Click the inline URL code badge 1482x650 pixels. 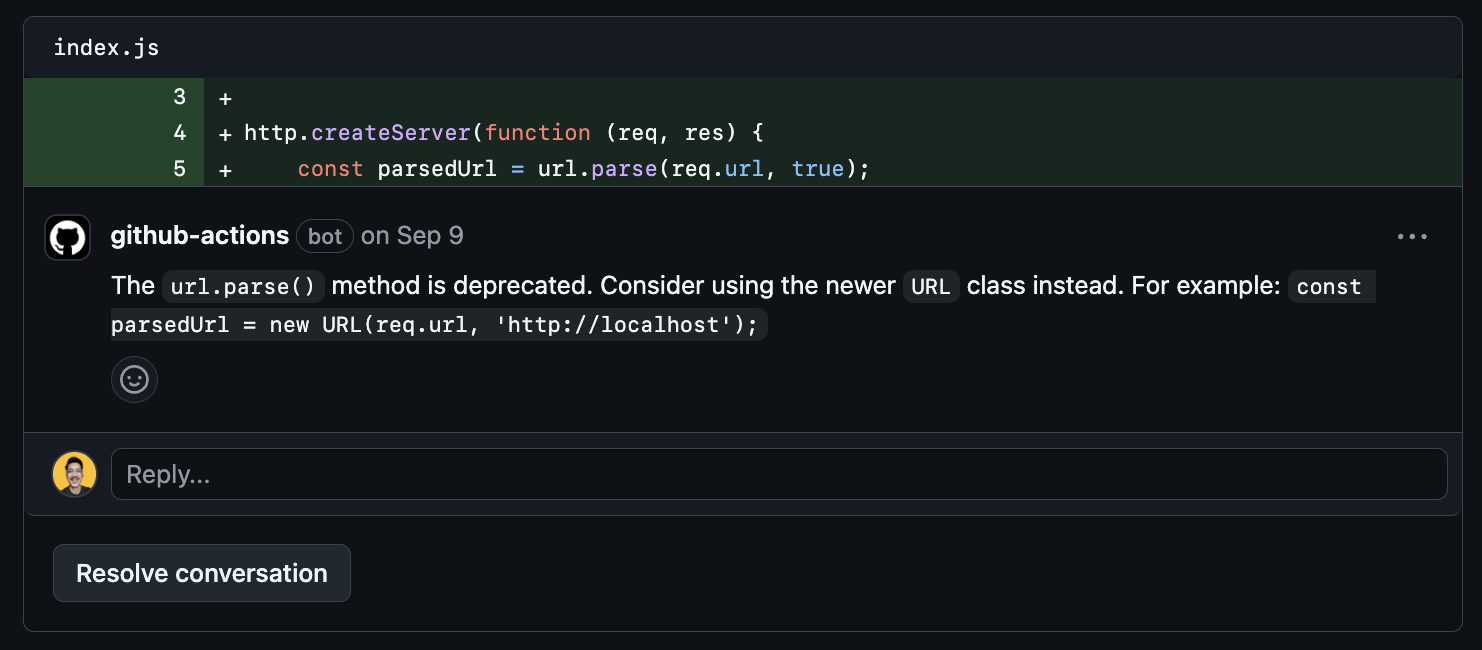click(x=930, y=287)
